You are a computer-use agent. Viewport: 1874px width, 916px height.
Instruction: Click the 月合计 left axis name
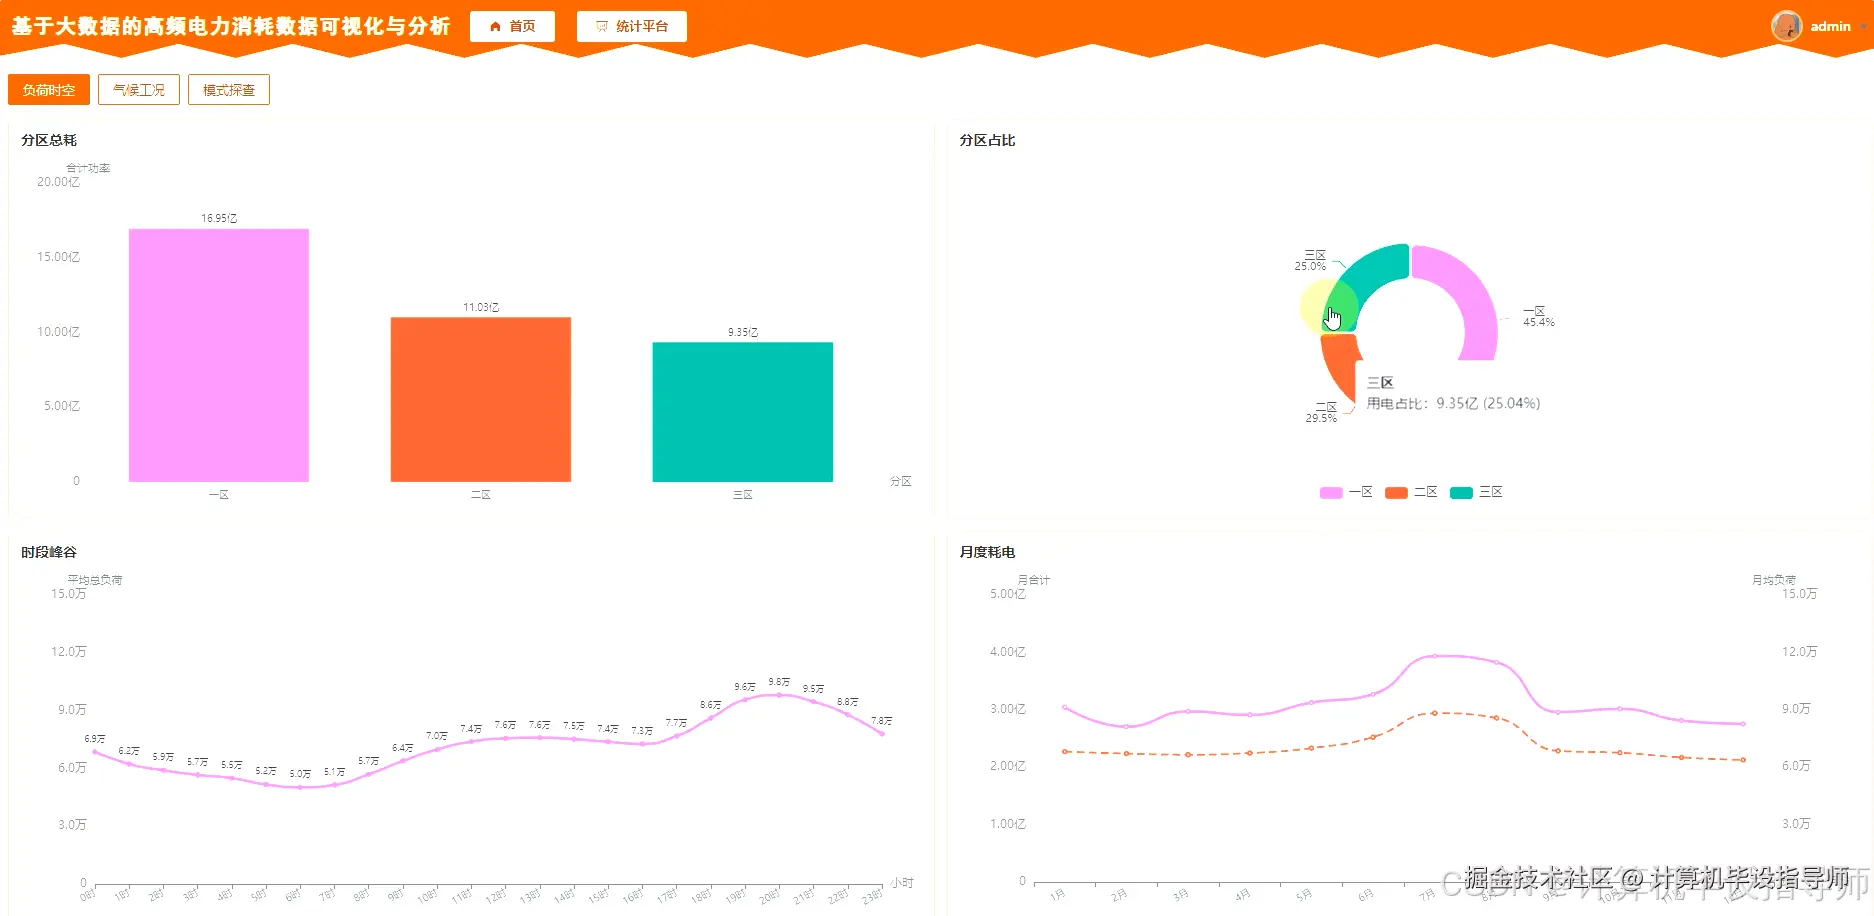[x=1034, y=580]
